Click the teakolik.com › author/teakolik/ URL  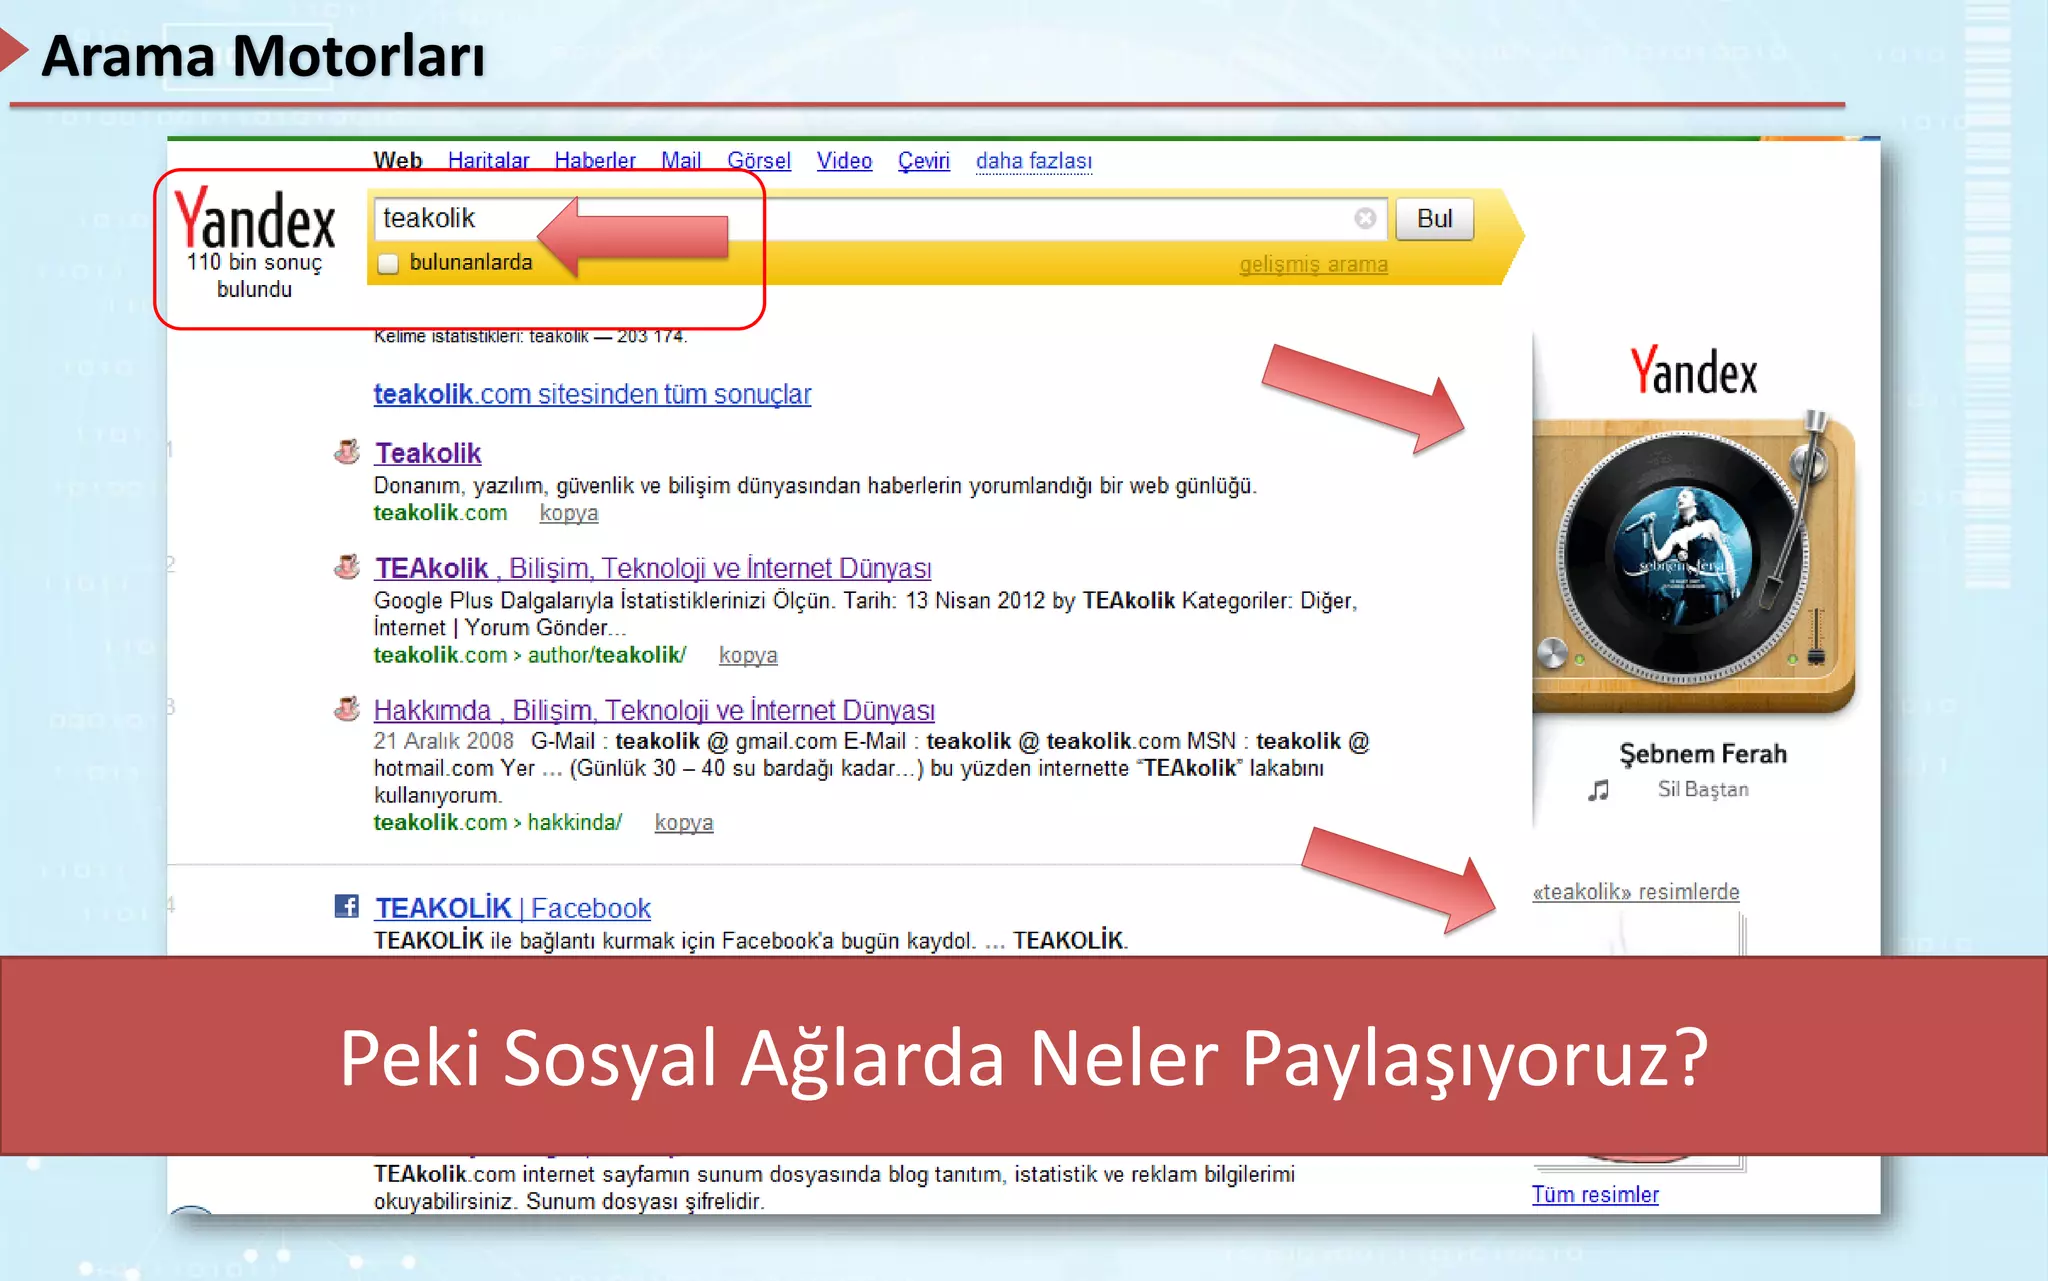[x=530, y=655]
